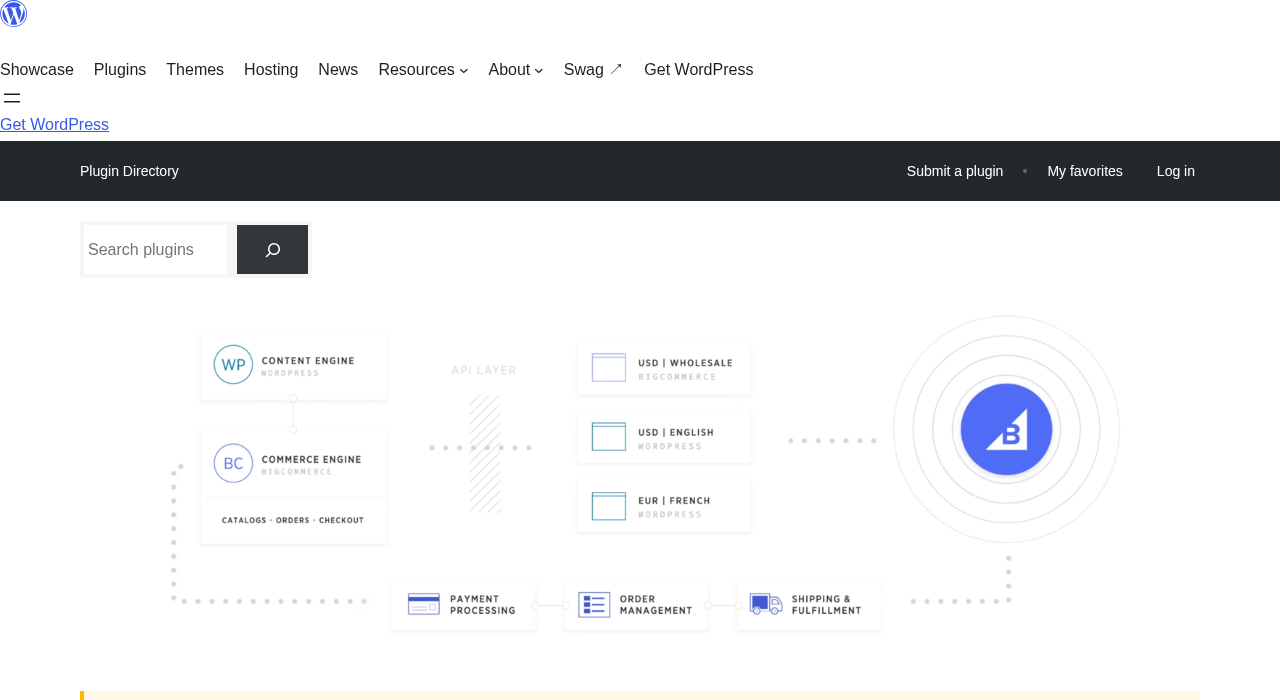The width and height of the screenshot is (1280, 700).
Task: Click Get WordPress in the navigation bar
Action: click(698, 70)
